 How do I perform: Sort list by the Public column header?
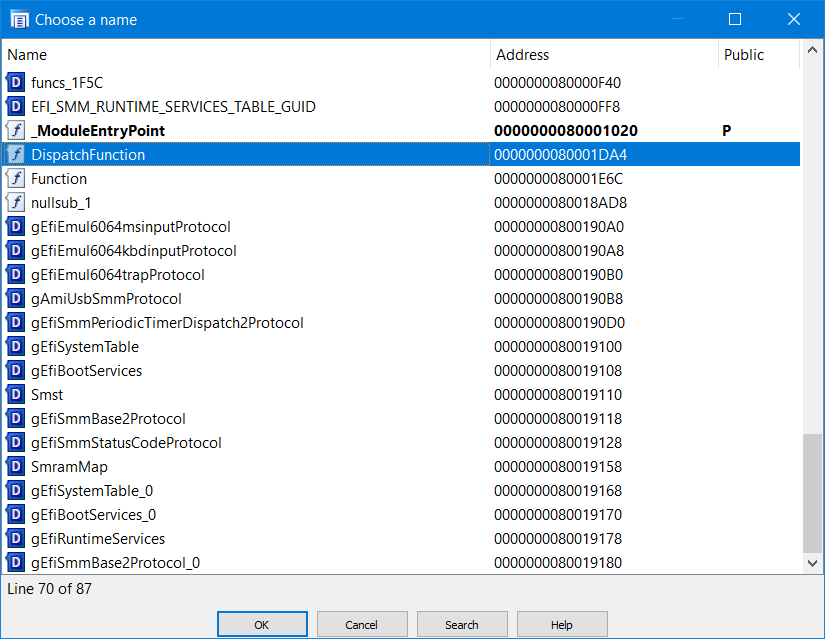pos(759,55)
